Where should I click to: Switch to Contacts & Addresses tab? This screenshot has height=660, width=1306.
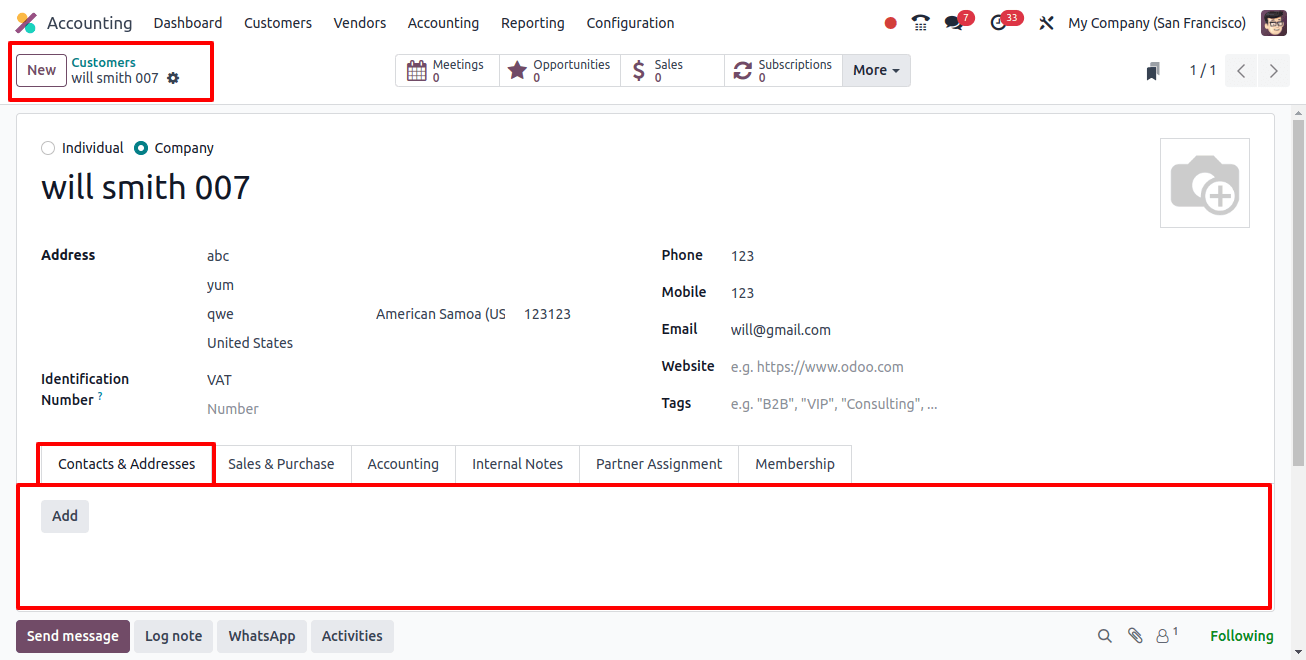pyautogui.click(x=126, y=464)
